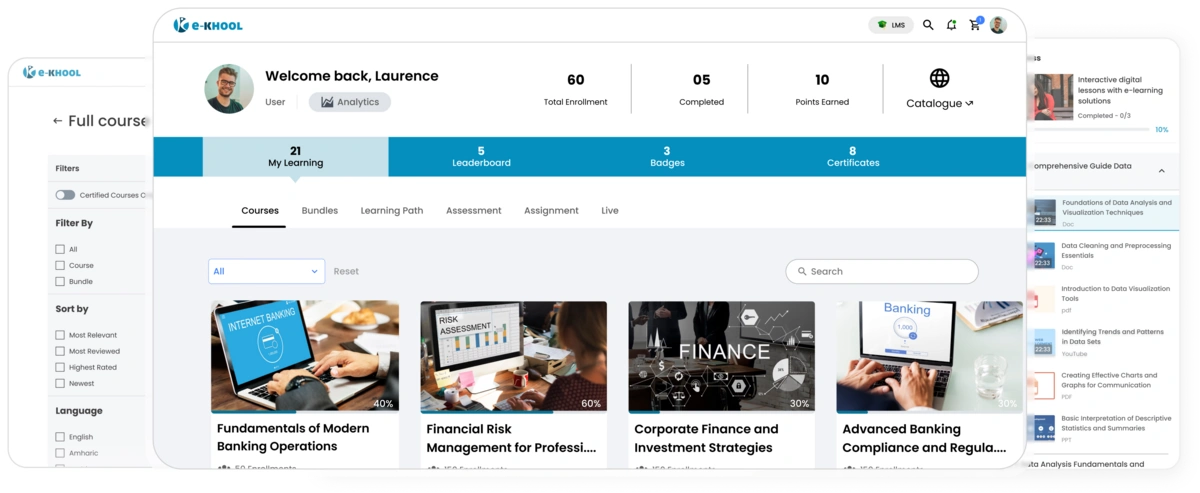Click the e-KHOOL logo in header
The height and width of the screenshot is (493, 1200).
208,25
